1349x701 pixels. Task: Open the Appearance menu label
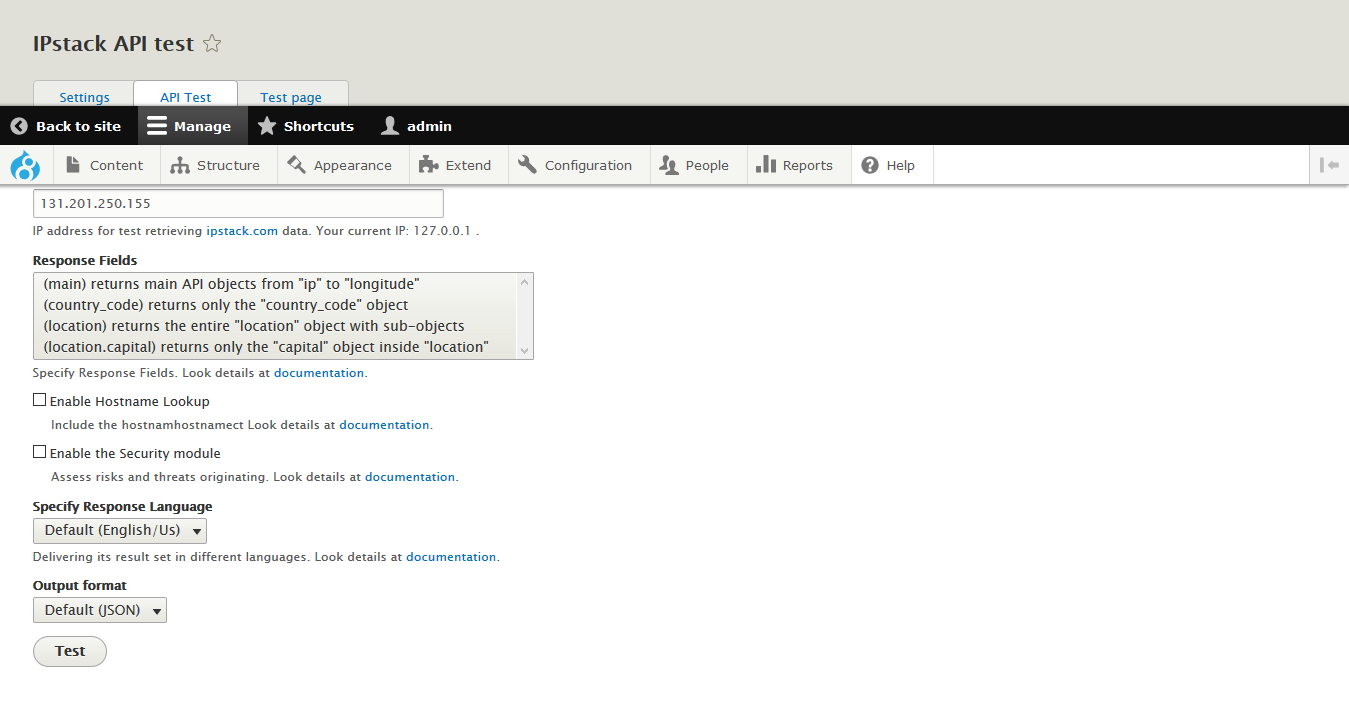tap(353, 166)
